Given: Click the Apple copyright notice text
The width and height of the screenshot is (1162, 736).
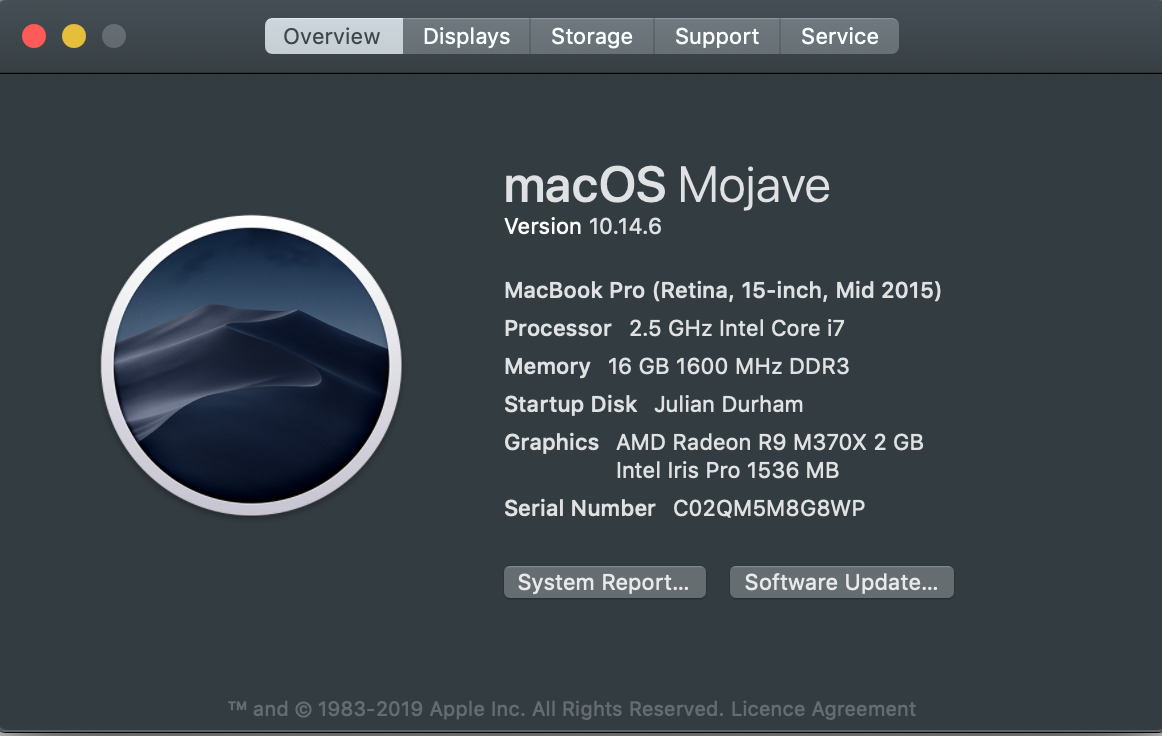Looking at the screenshot, I should point(476,709).
